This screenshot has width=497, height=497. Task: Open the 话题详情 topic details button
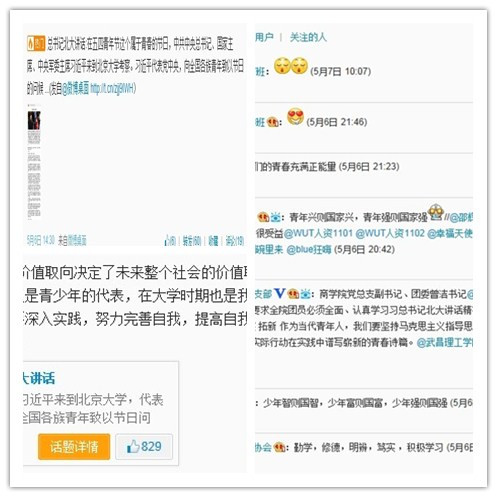(x=74, y=447)
